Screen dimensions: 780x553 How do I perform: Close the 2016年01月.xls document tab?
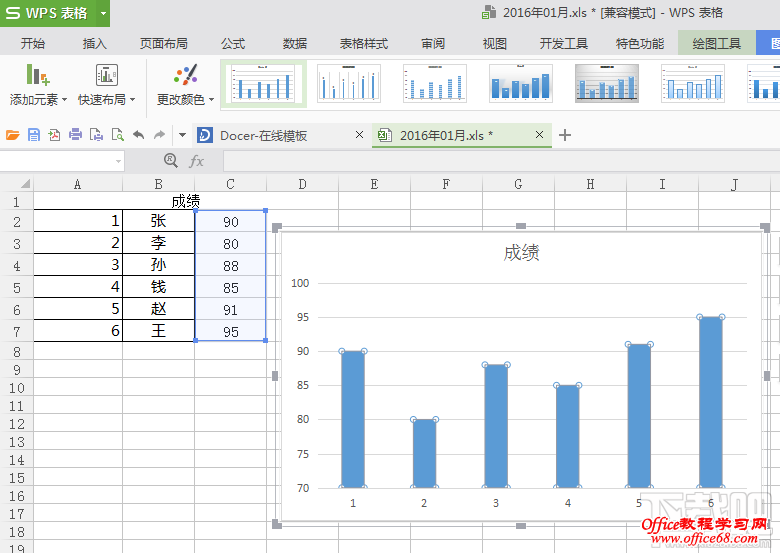pyautogui.click(x=540, y=135)
